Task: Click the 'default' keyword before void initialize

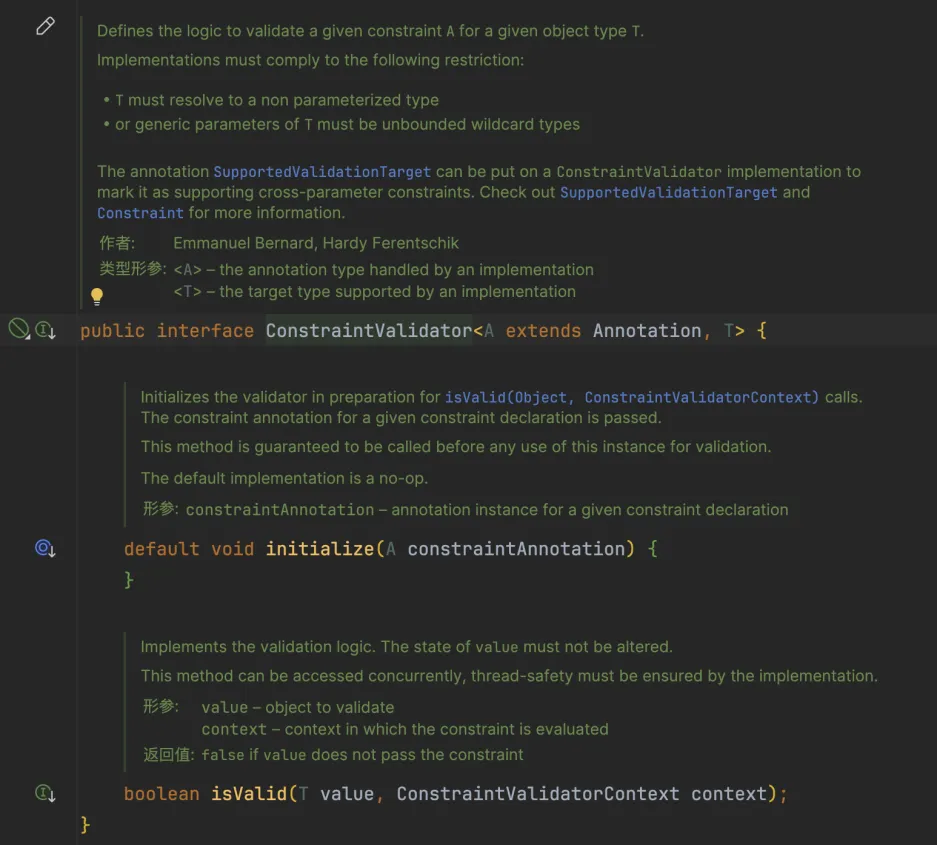Action: point(162,549)
